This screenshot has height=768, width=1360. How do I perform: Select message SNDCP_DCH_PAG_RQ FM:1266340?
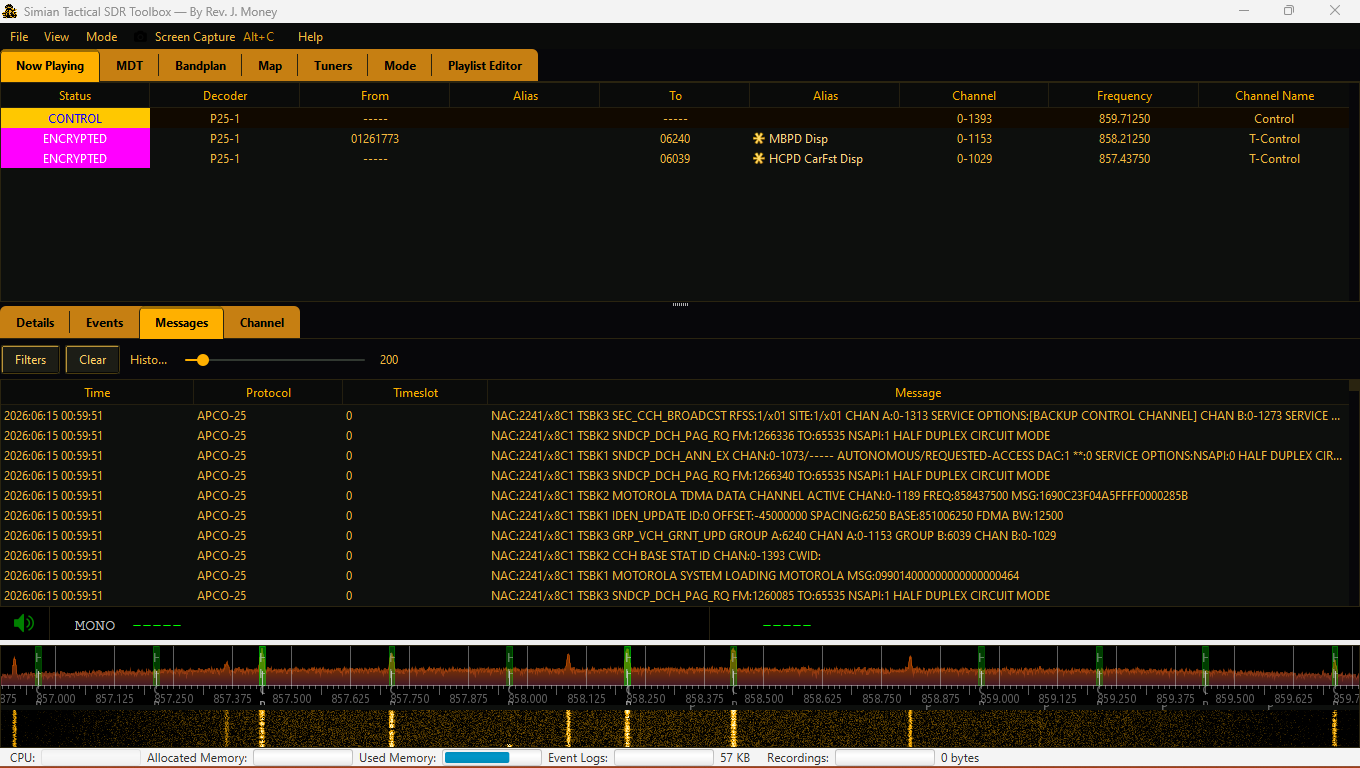coord(674,476)
